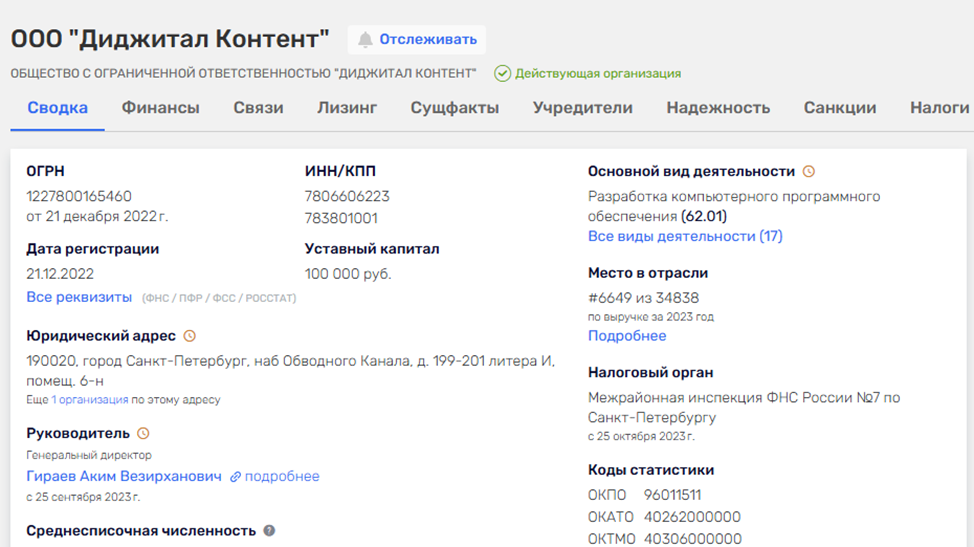Switch to the Учредители tab

[583, 108]
